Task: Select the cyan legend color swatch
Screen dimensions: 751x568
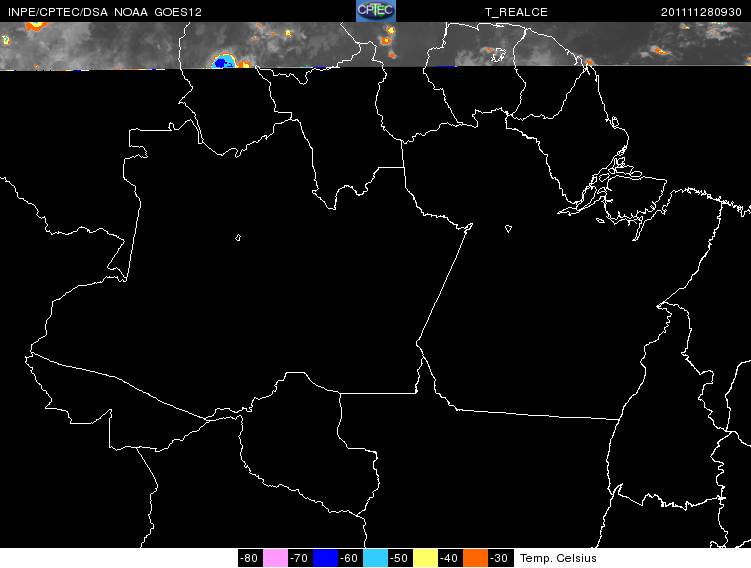Action: point(375,558)
